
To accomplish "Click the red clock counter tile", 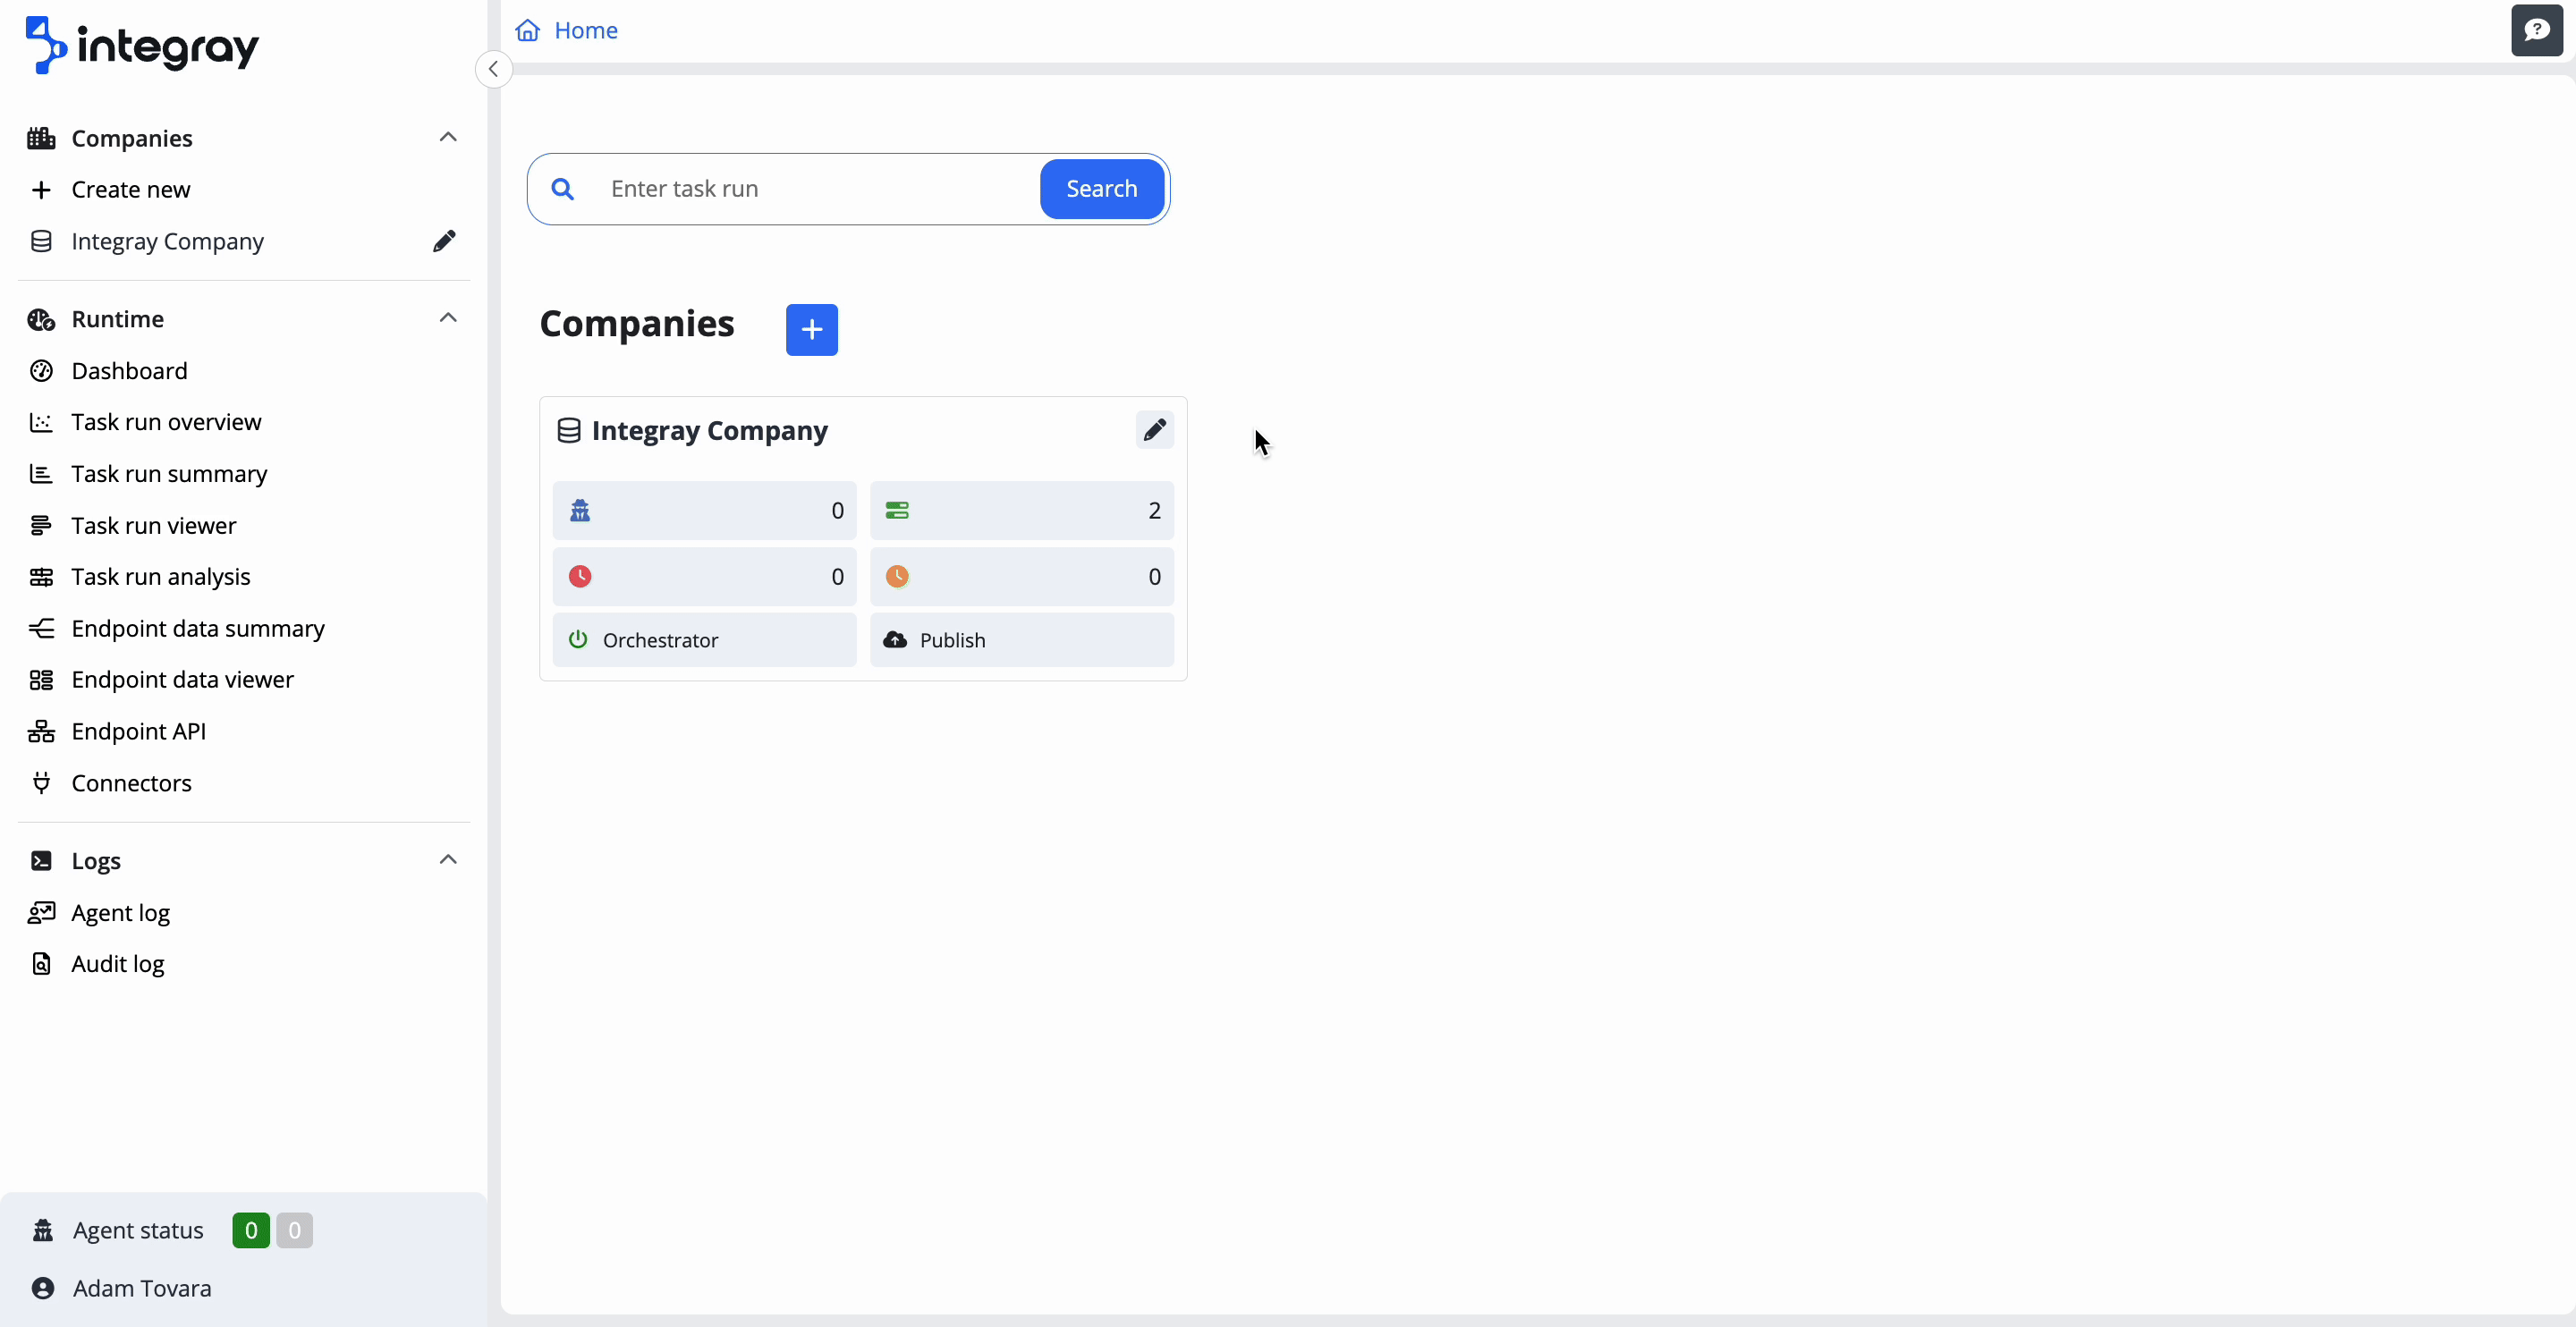I will tap(704, 576).
